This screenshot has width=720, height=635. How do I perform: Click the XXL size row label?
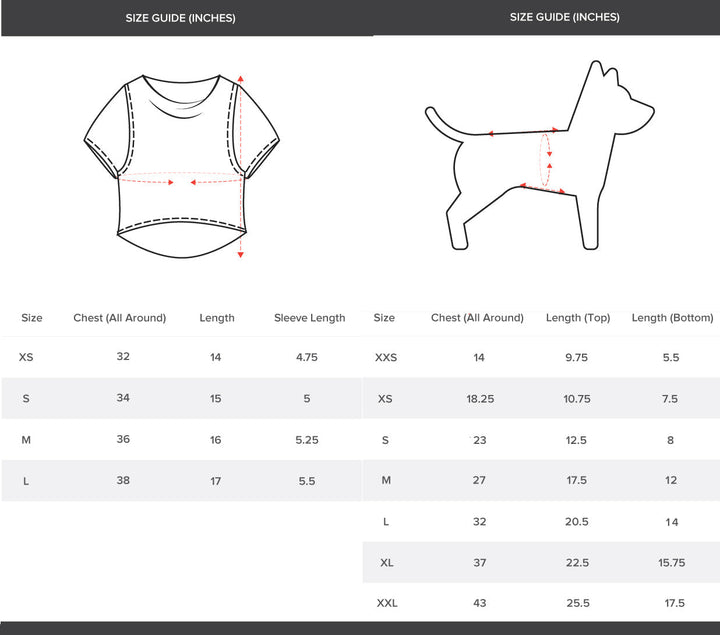pyautogui.click(x=385, y=603)
